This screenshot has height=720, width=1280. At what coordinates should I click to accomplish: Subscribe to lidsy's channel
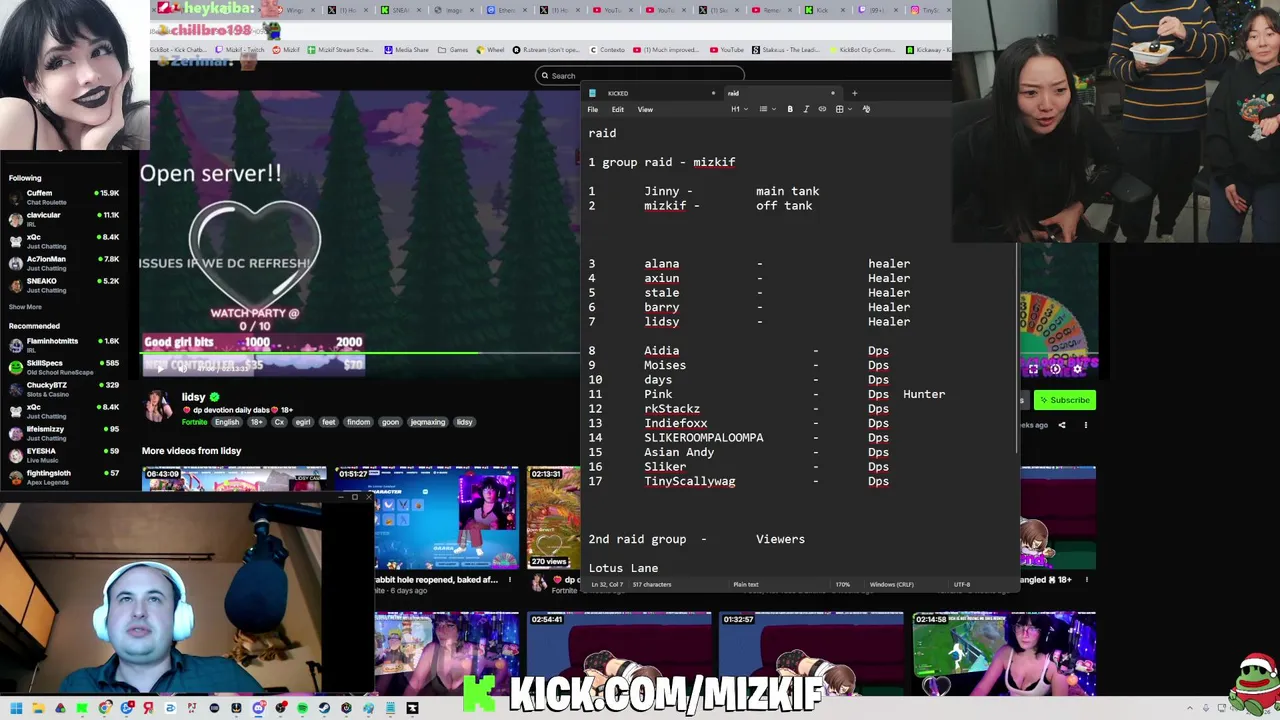coord(1065,400)
